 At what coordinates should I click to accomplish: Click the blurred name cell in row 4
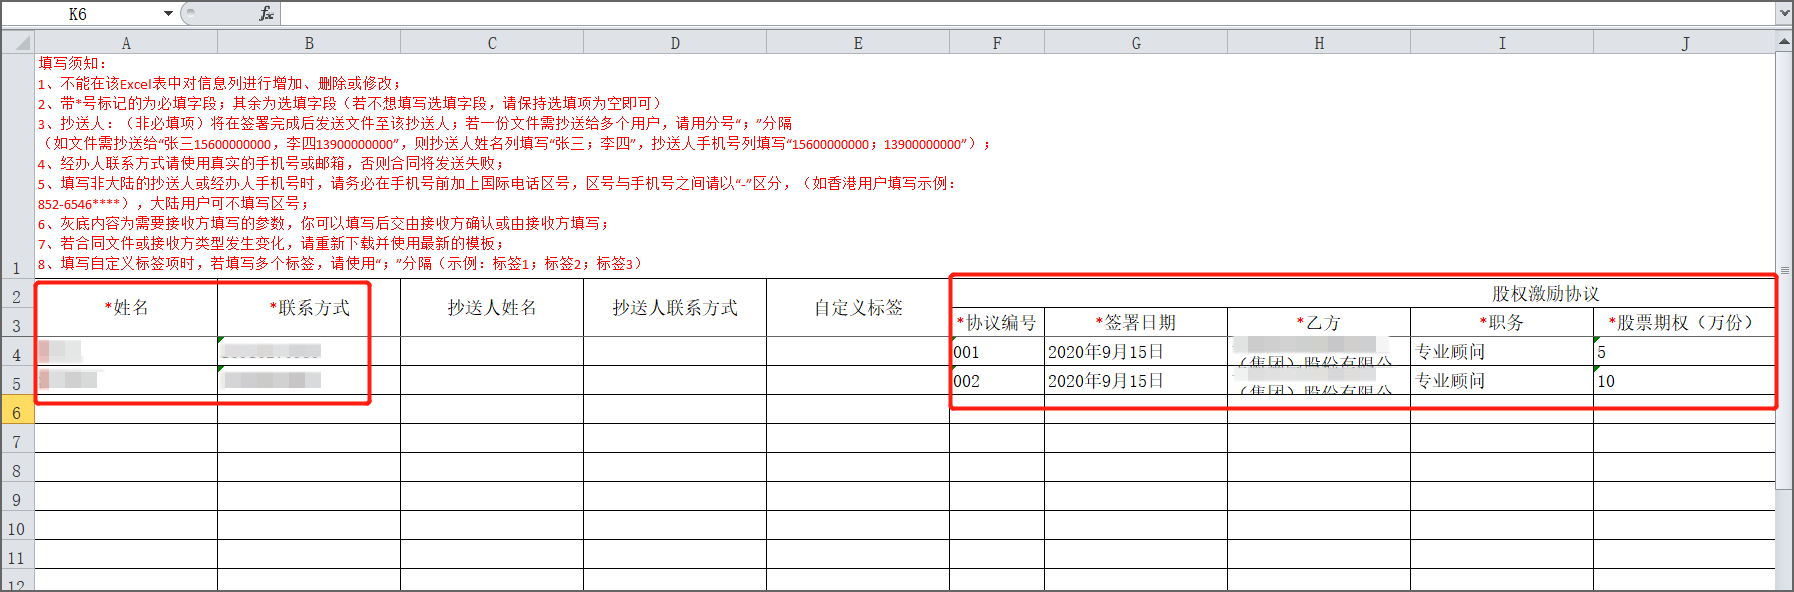tap(126, 351)
